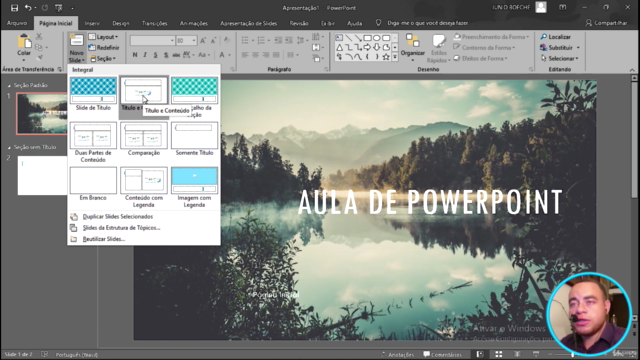This screenshot has height=360, width=640.
Task: Open Estilos Rápidos quick styles
Action: [x=438, y=49]
